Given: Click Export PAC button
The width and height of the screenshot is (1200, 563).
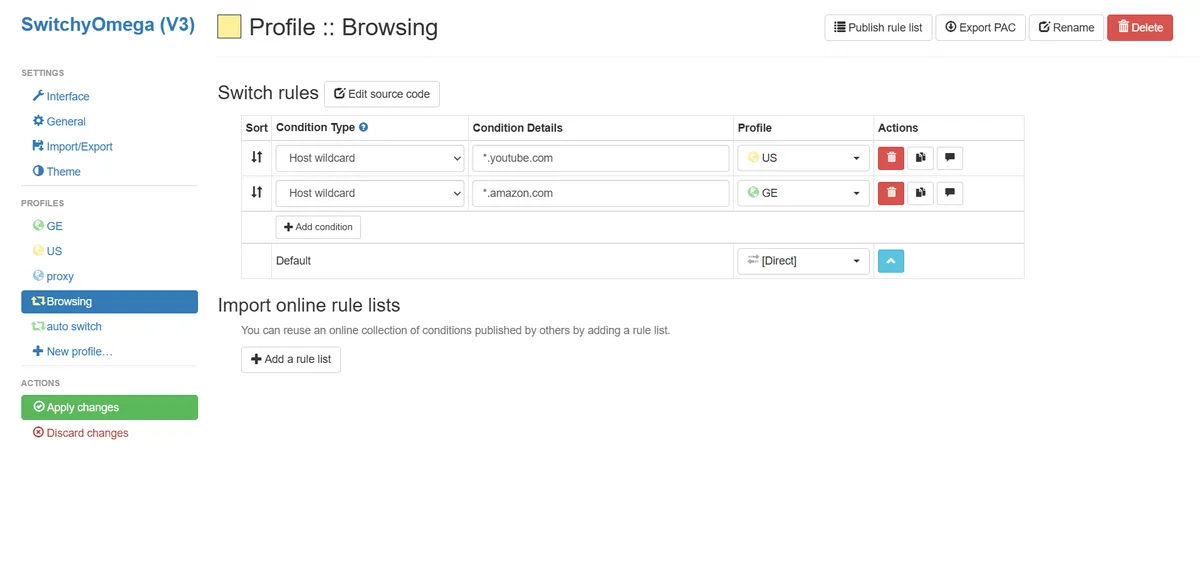Looking at the screenshot, I should (980, 27).
